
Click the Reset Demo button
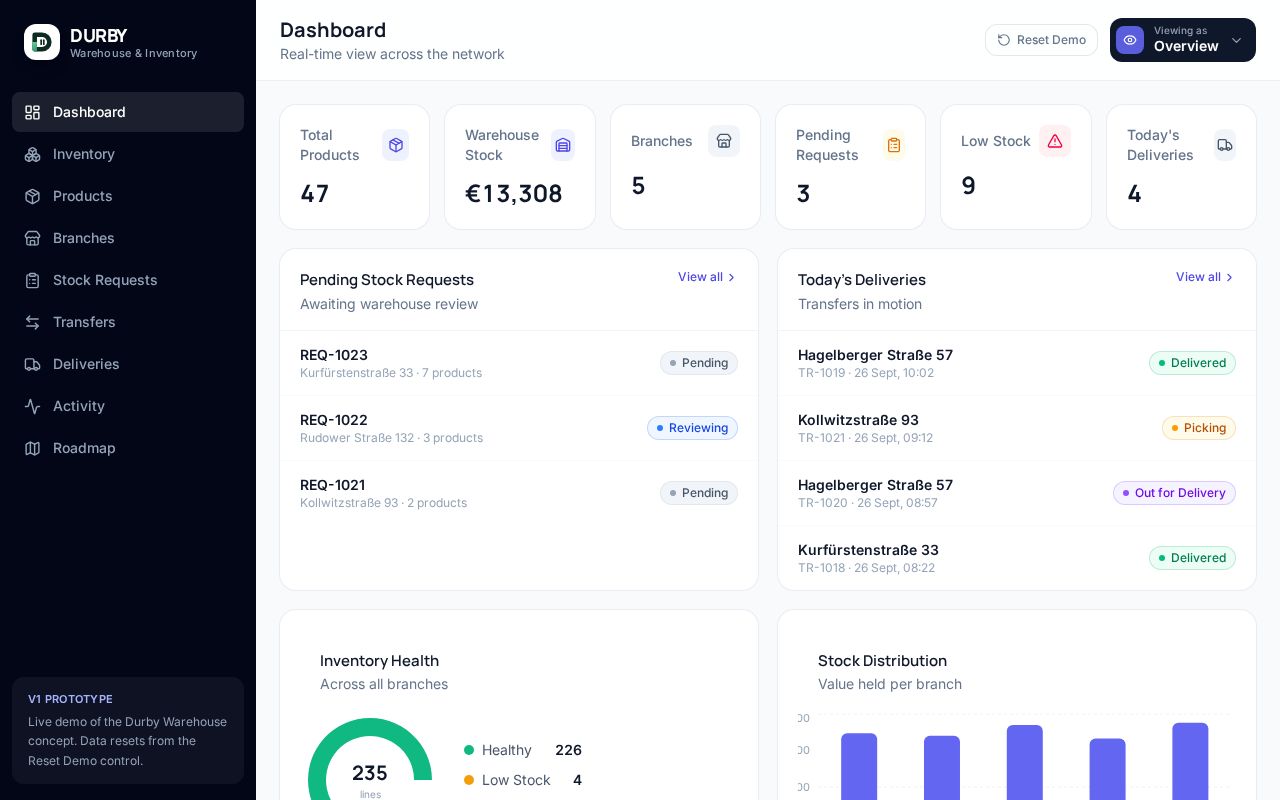point(1041,40)
